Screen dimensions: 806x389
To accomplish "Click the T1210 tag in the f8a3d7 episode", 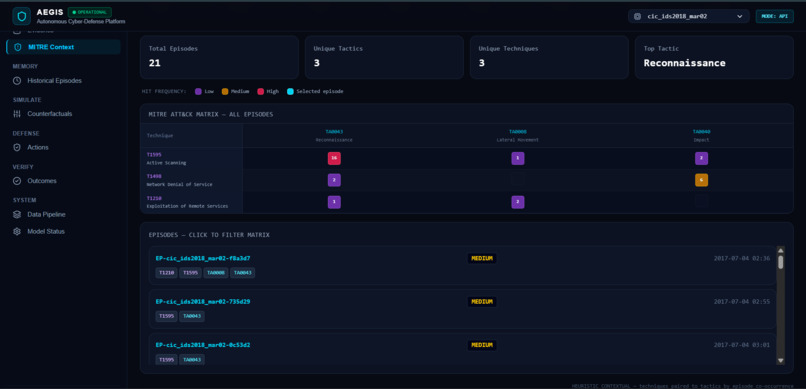I will (167, 273).
